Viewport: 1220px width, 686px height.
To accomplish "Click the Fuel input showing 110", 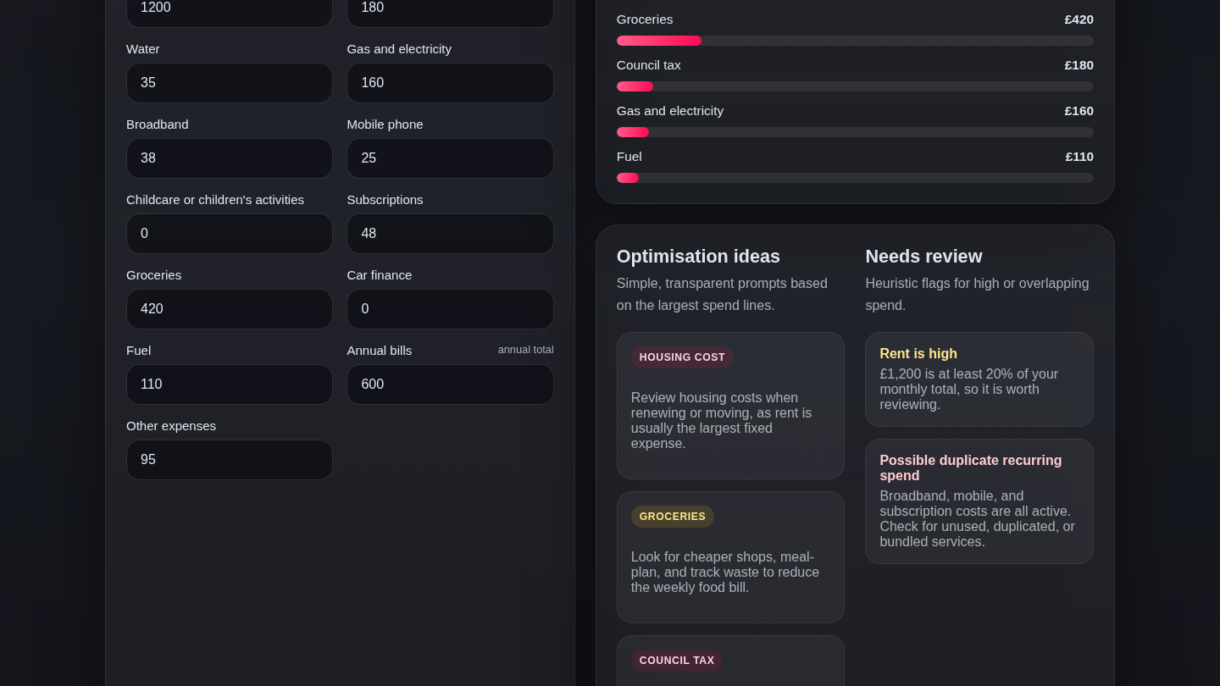I will [229, 384].
